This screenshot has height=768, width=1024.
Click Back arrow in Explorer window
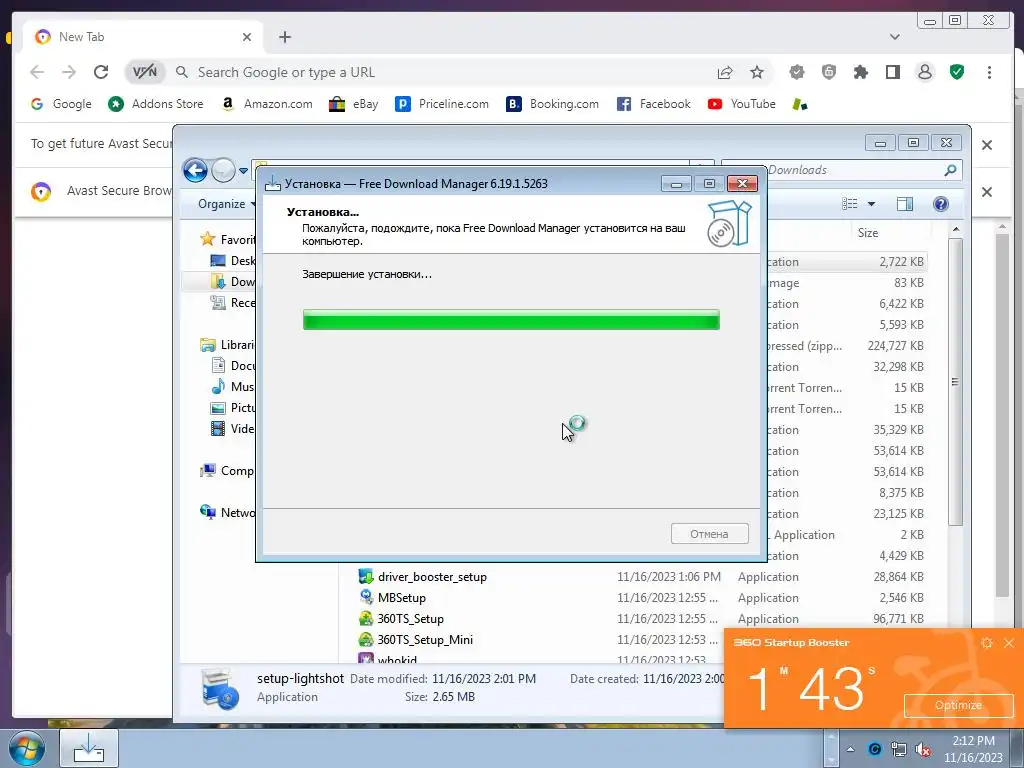pyautogui.click(x=195, y=170)
